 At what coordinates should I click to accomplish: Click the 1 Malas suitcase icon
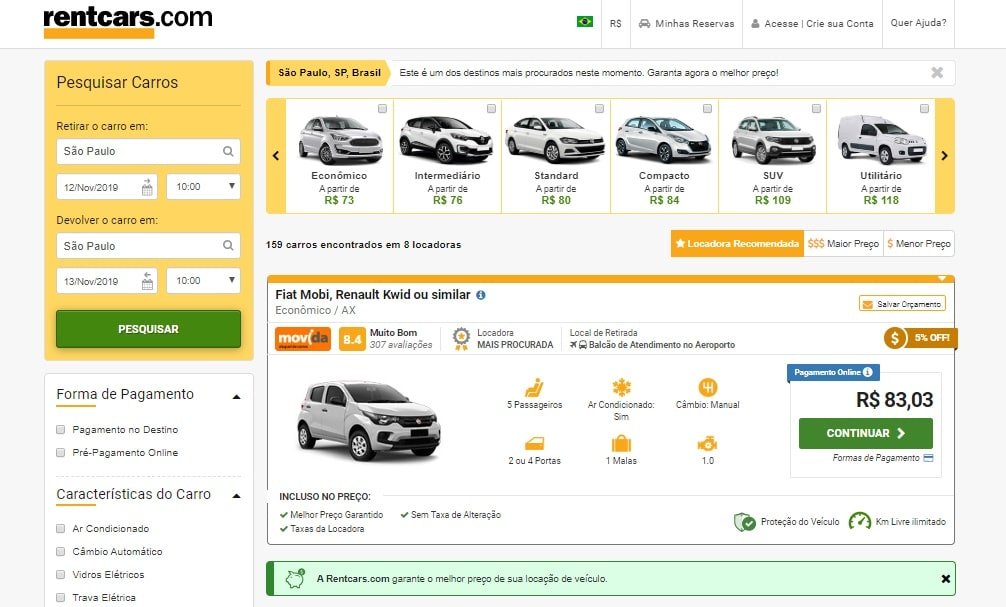coord(621,443)
